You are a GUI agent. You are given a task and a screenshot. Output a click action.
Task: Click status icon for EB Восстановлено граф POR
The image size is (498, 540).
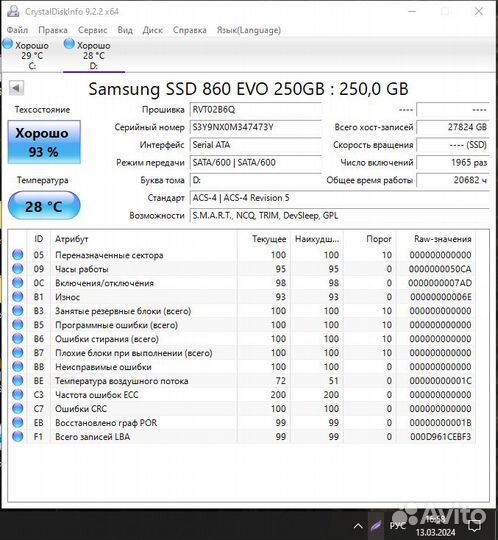pos(18,423)
